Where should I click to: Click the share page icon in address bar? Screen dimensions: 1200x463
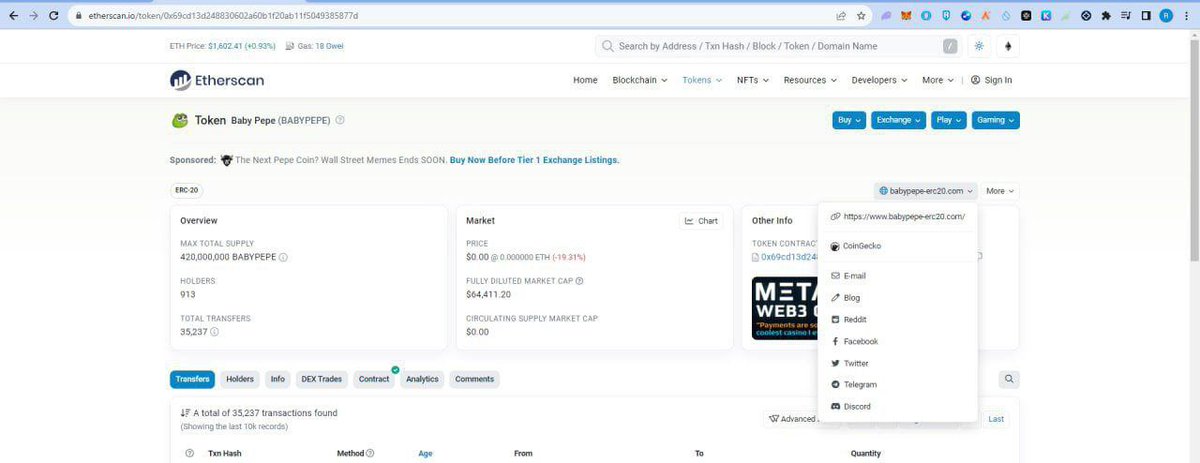point(842,16)
